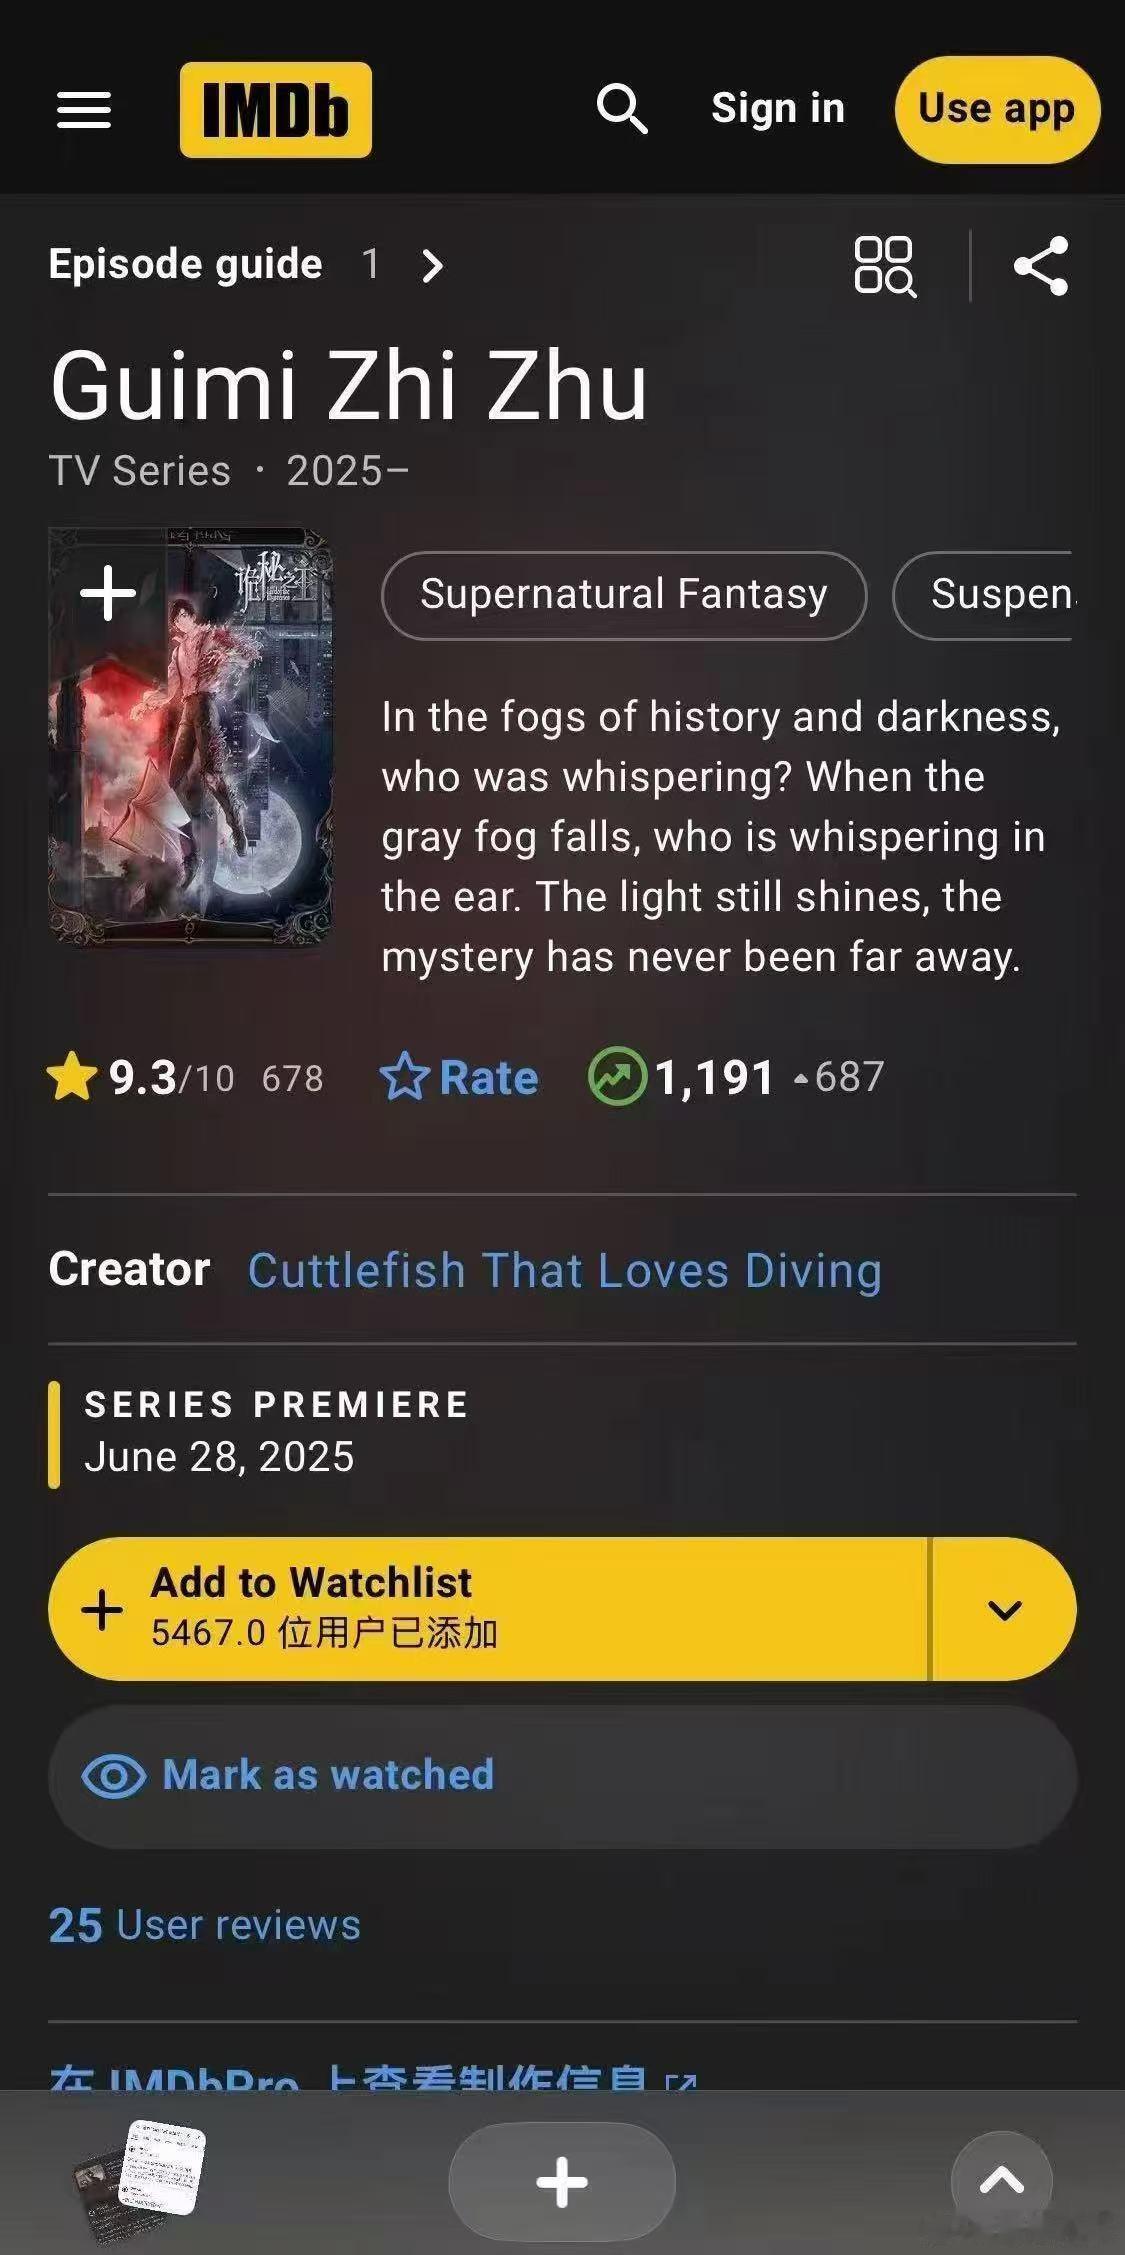Go to the IMDb home logo
Image resolution: width=1125 pixels, height=2255 pixels.
276,110
